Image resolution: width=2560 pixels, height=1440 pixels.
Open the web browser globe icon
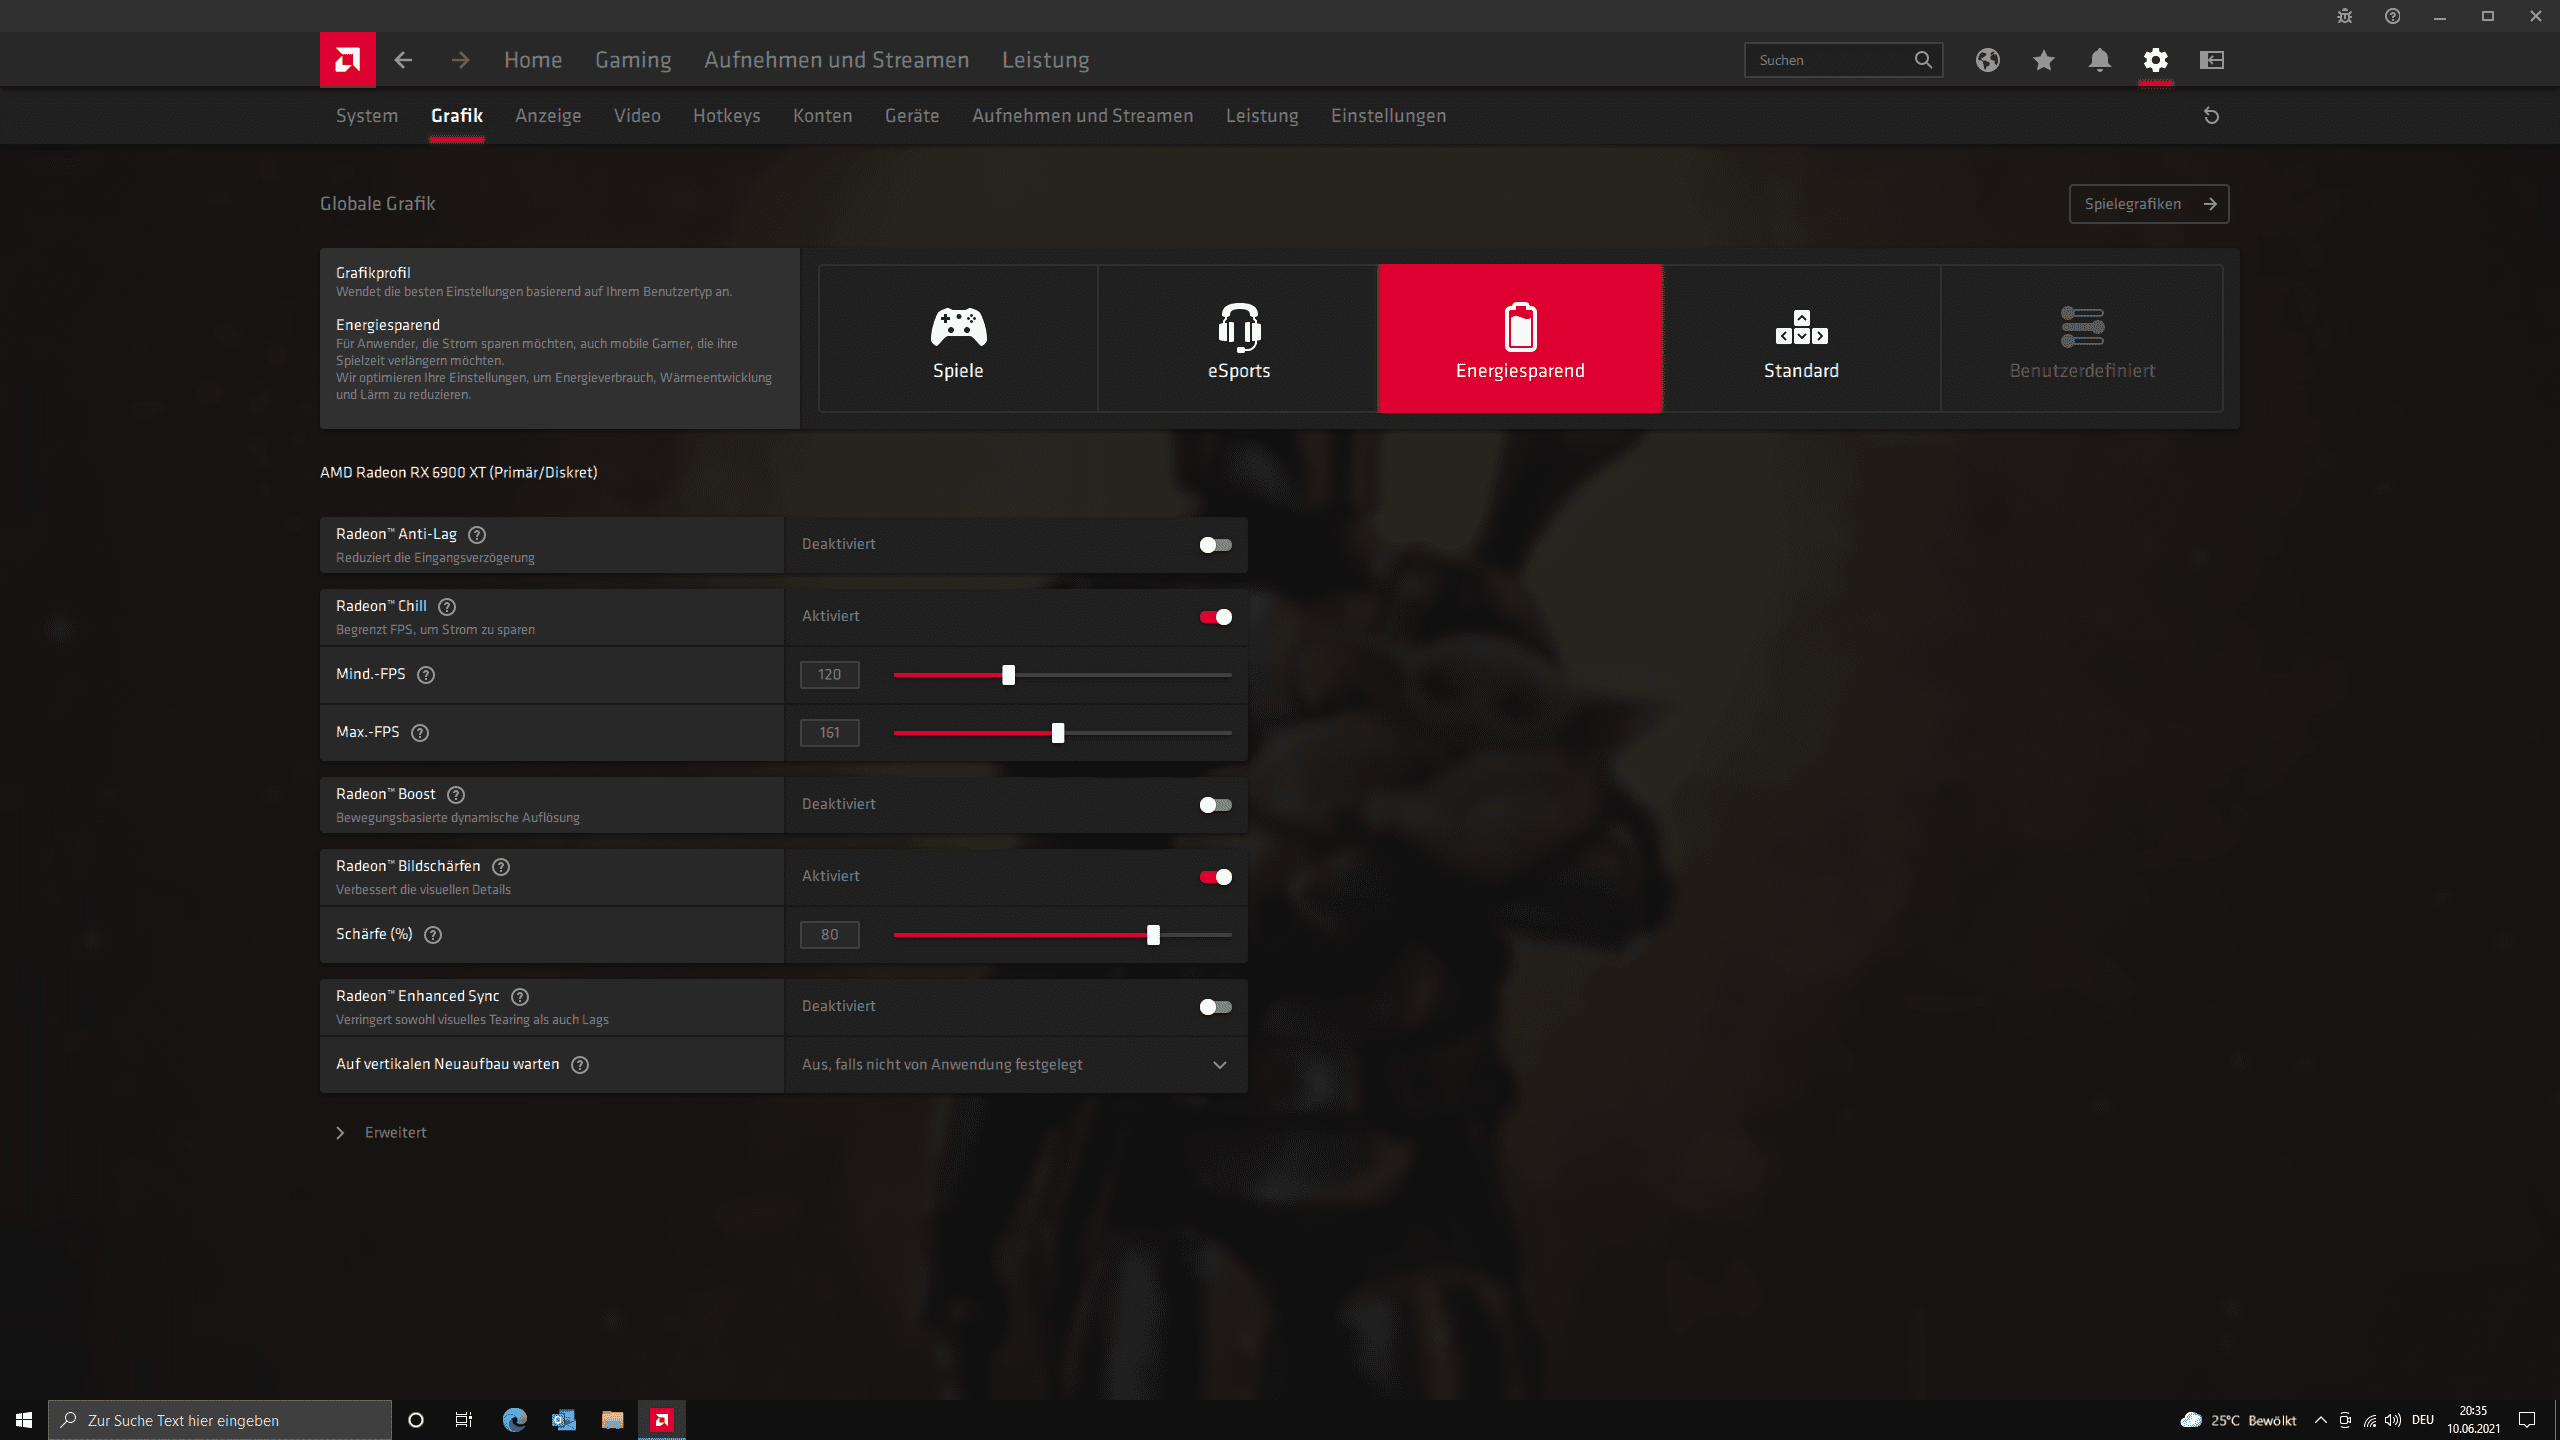(x=1988, y=60)
